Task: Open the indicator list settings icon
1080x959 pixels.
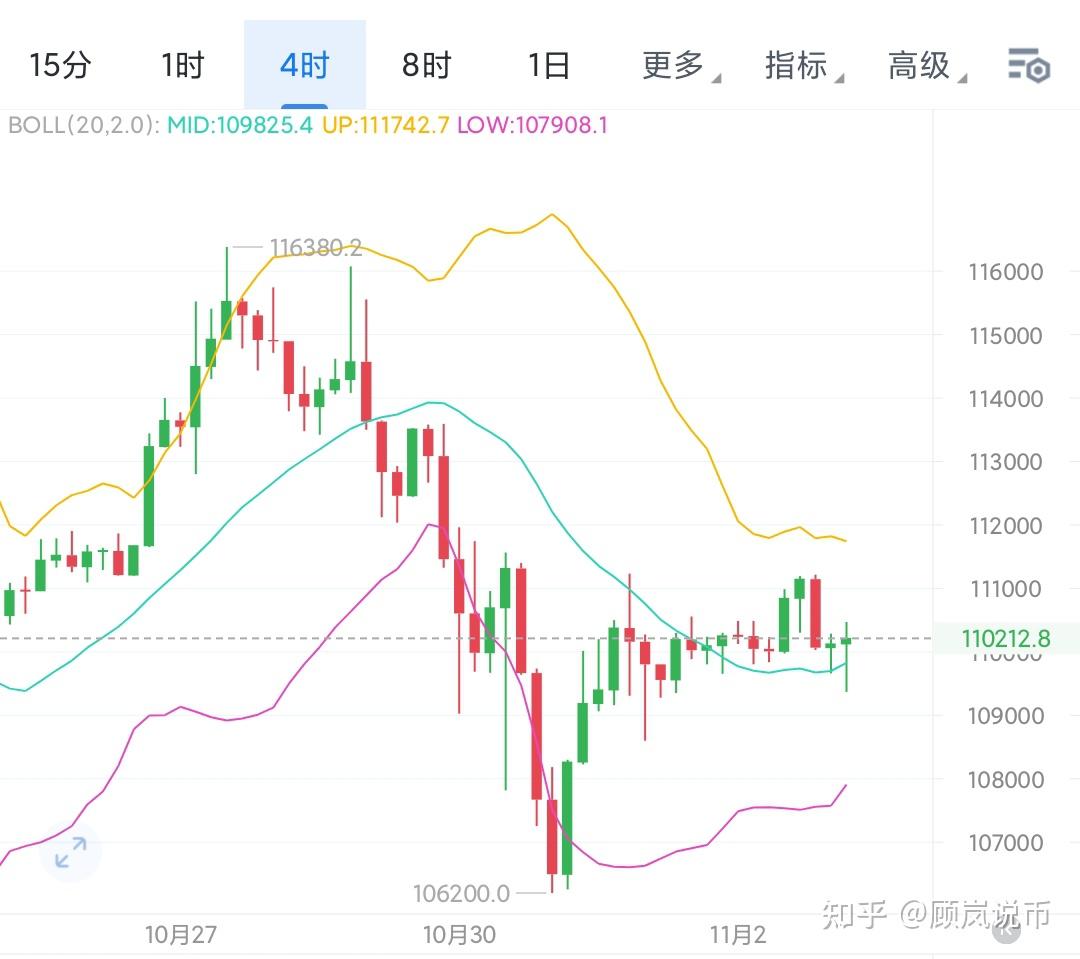Action: [1030, 65]
